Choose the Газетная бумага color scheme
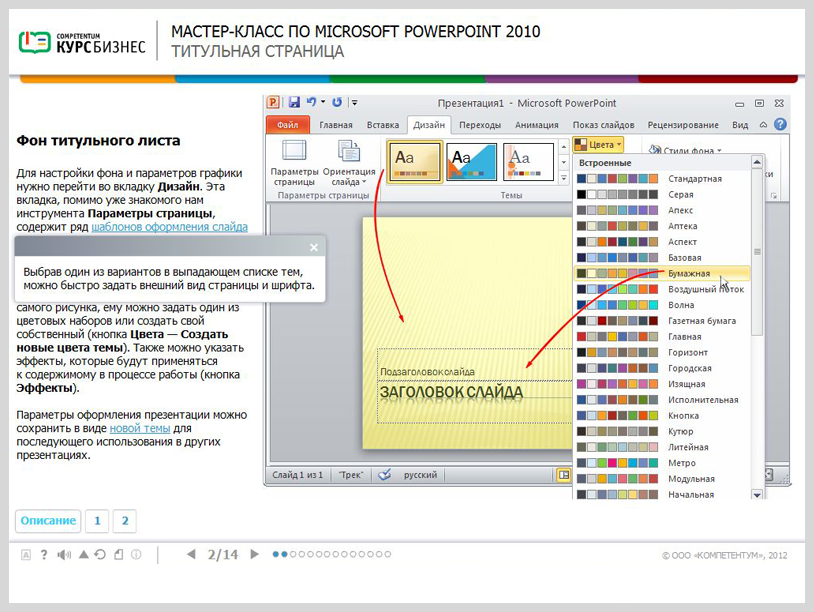 [x=662, y=321]
